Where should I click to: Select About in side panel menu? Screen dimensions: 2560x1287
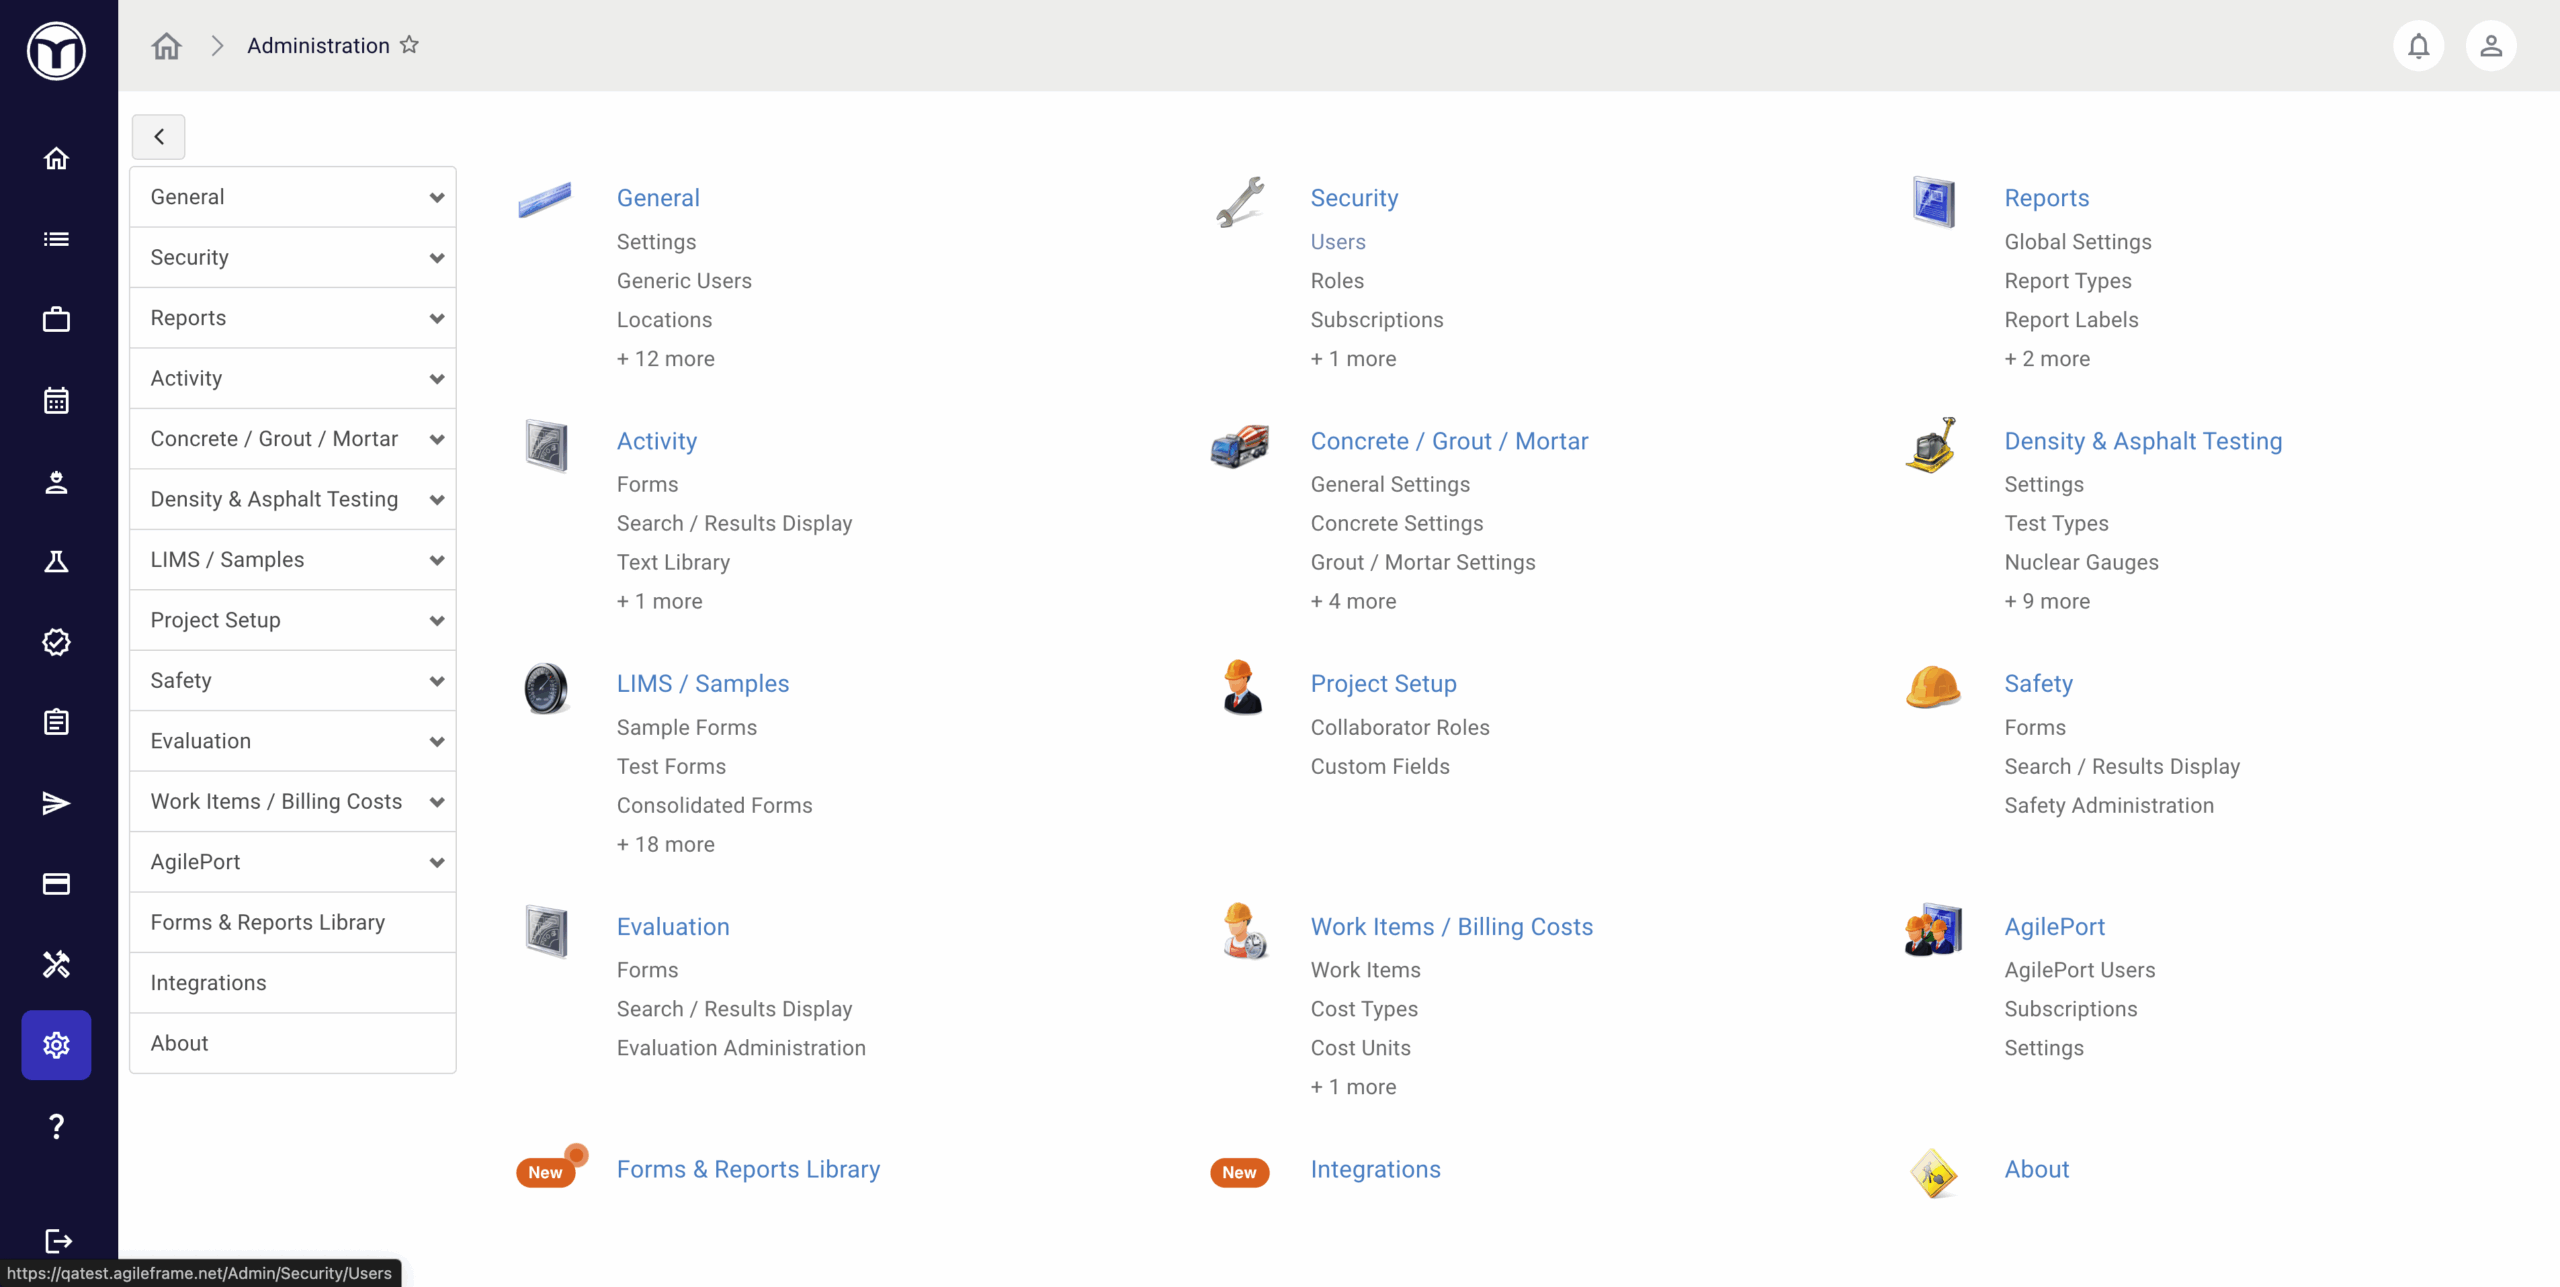[x=179, y=1043]
